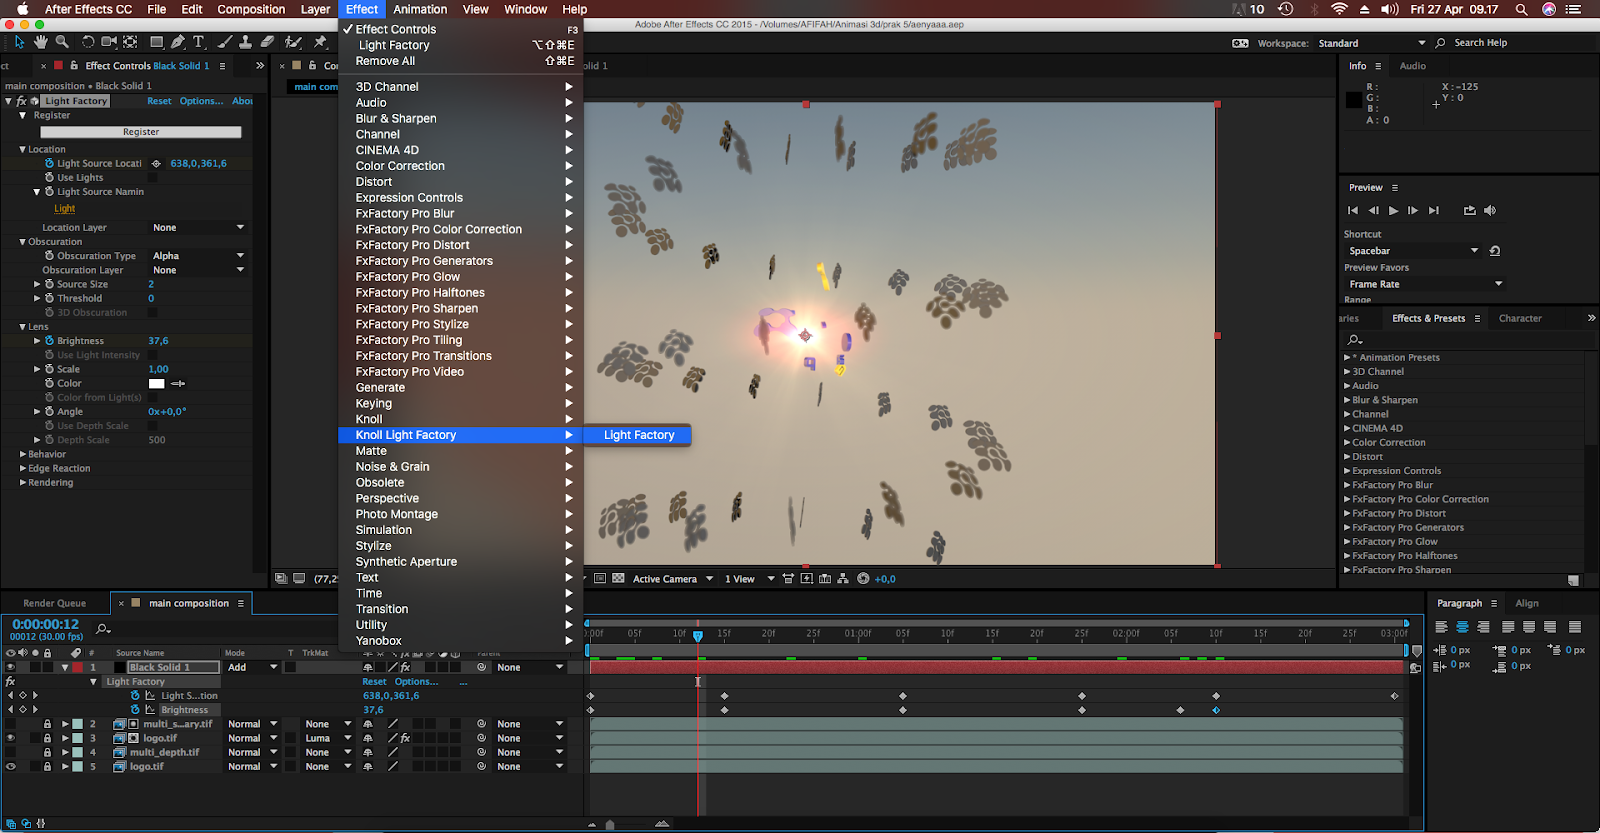
Task: Open the Obscuration Layer dropdown
Action: tap(198, 270)
